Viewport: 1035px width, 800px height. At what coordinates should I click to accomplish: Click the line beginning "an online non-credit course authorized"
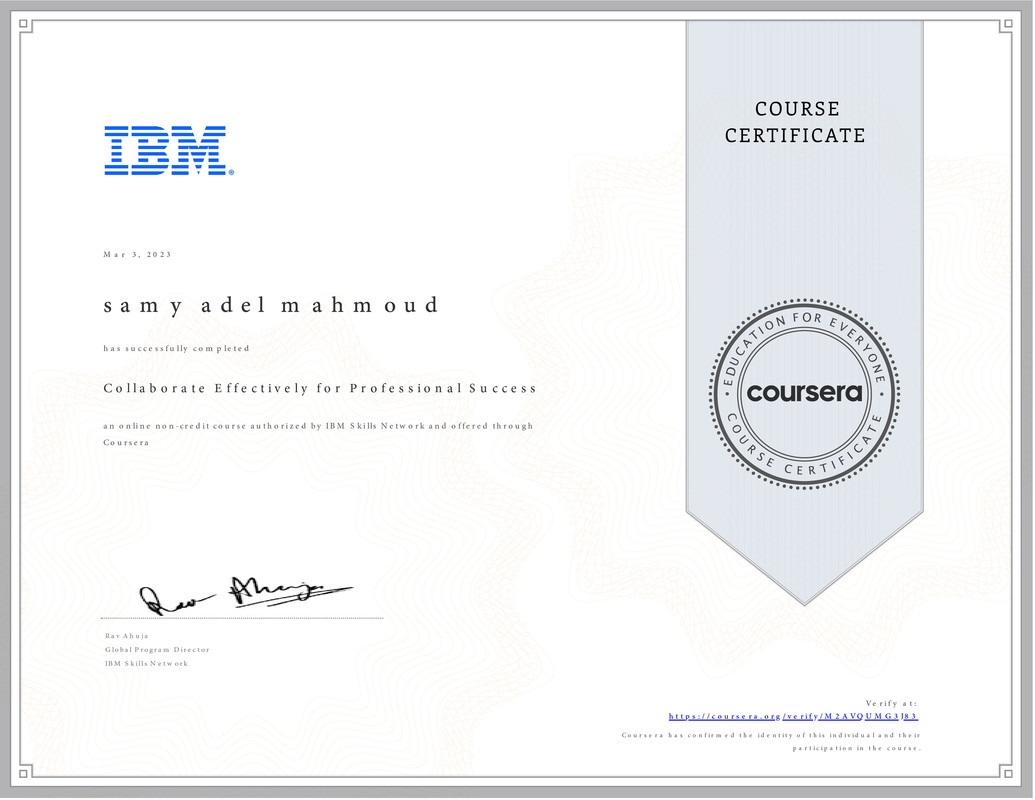tap(318, 434)
